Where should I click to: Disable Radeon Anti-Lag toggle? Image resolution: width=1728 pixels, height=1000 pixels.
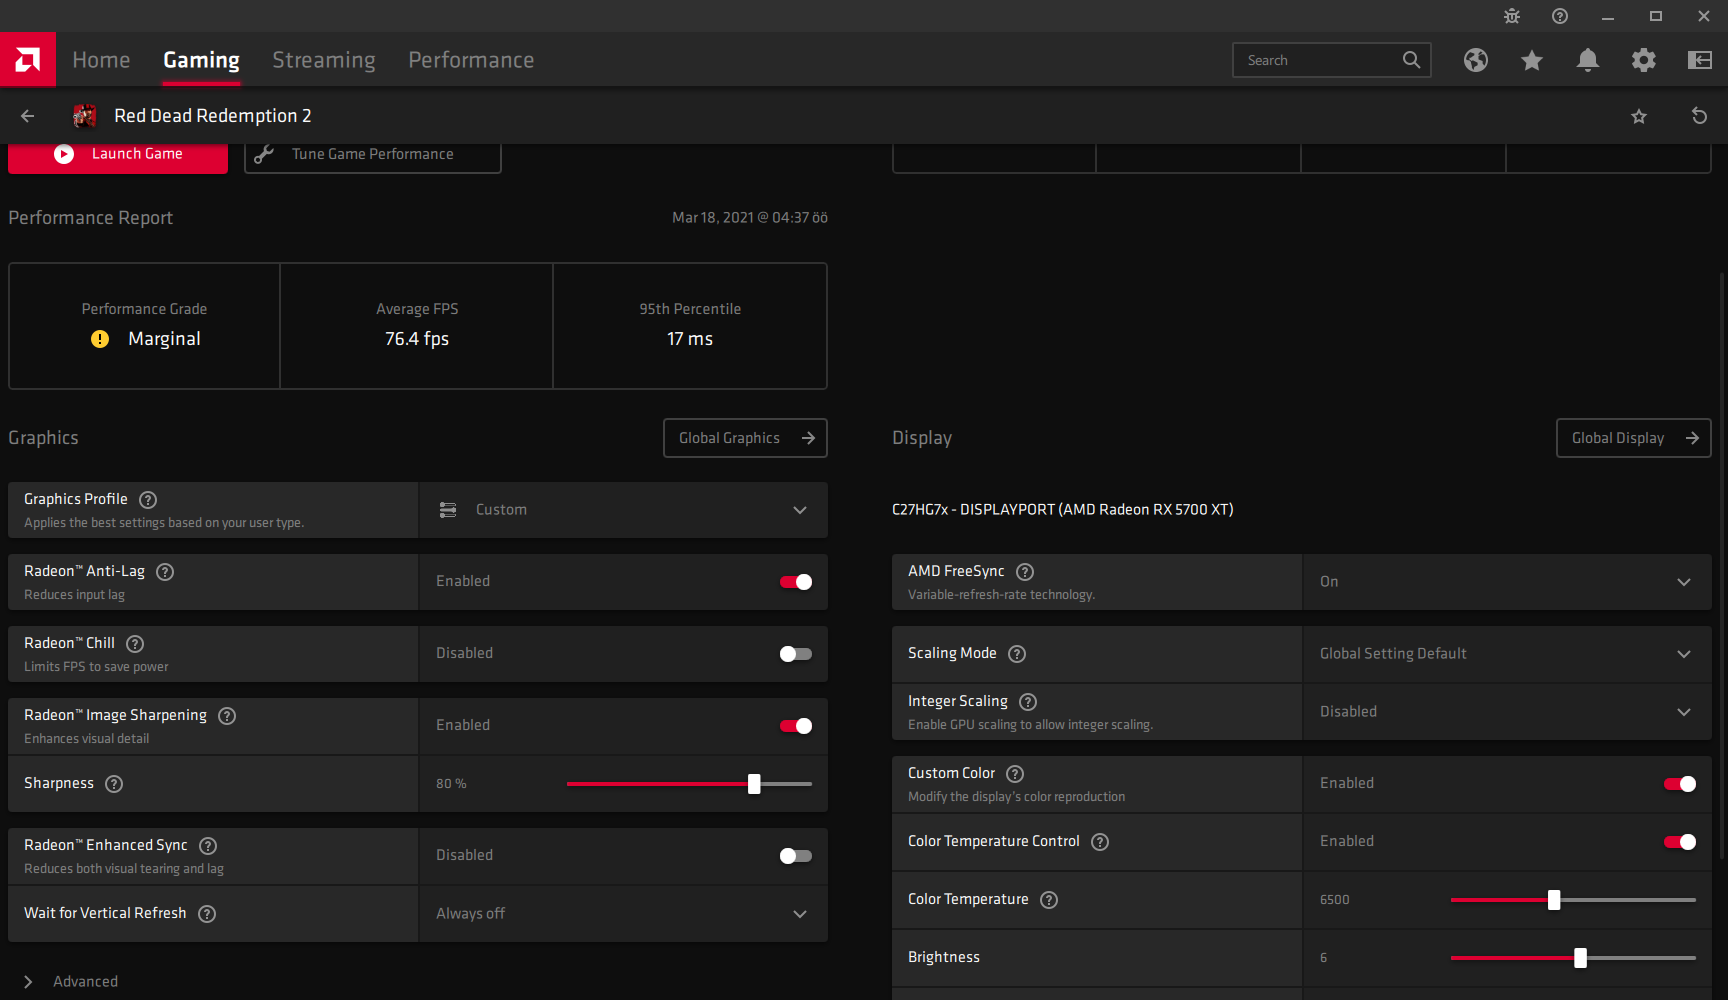pos(796,582)
